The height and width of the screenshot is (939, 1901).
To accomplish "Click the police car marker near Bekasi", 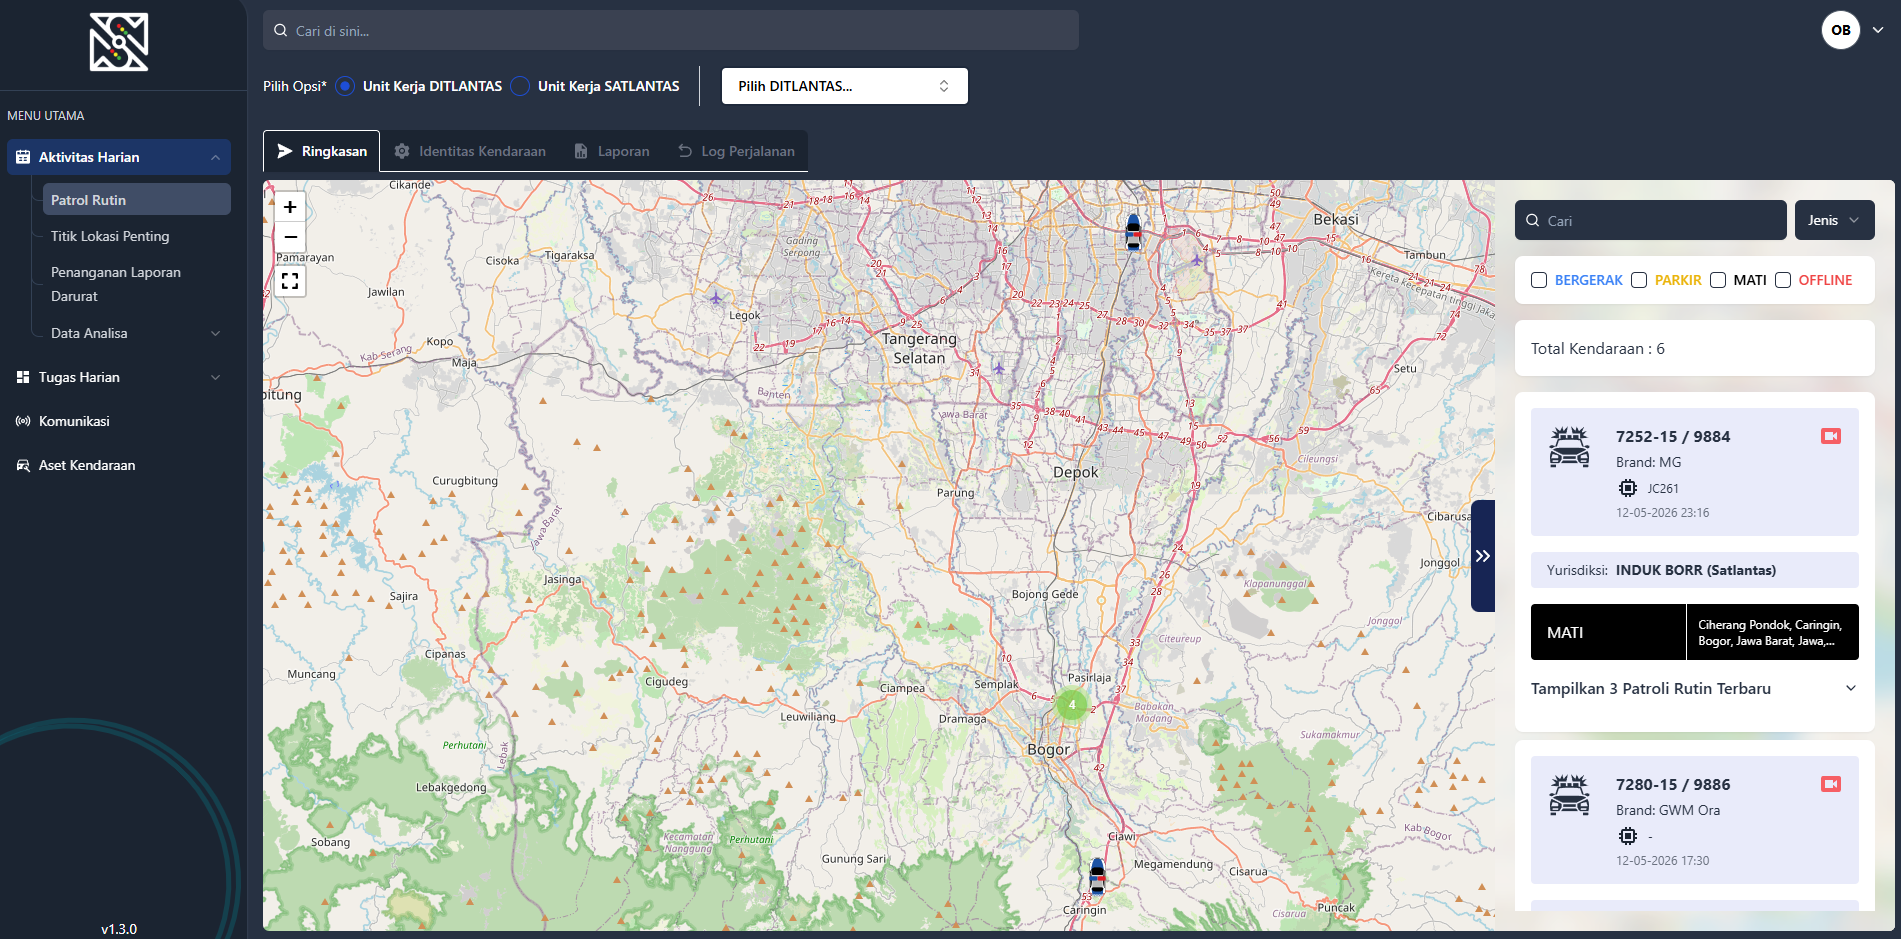I will coord(1133,232).
